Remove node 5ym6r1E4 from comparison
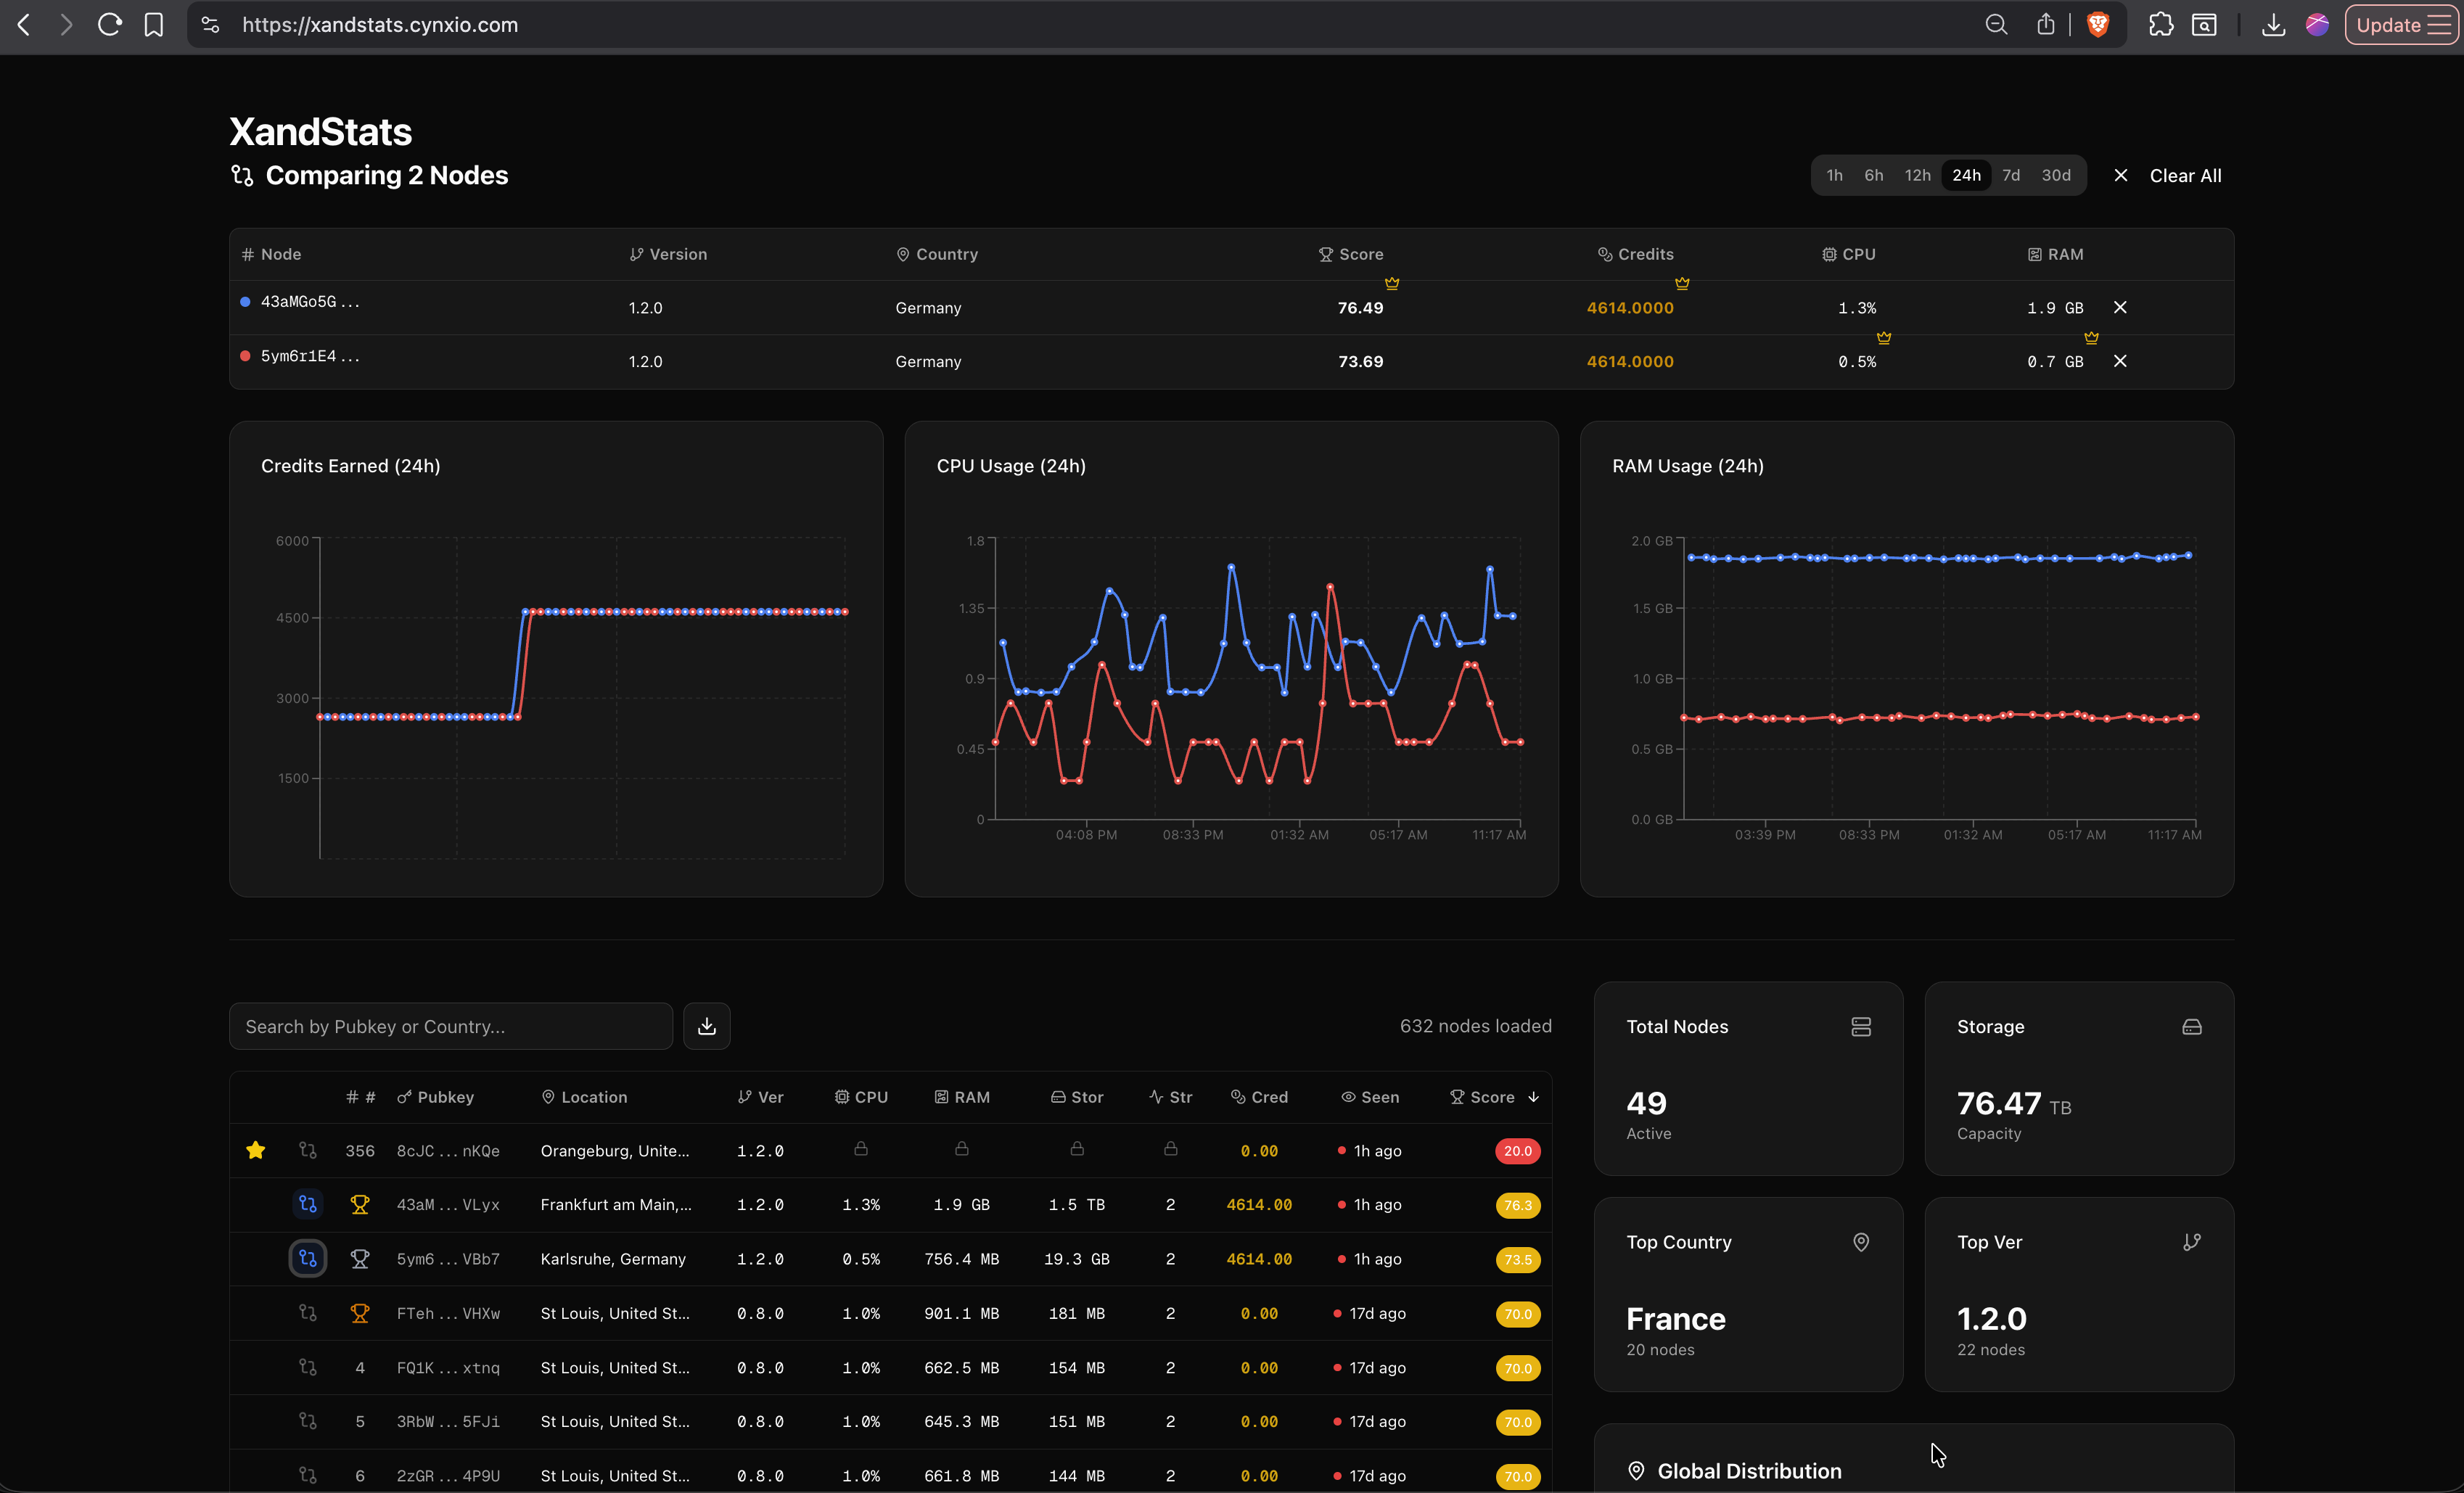Screen dimensions: 2464x1493 pos(2121,361)
